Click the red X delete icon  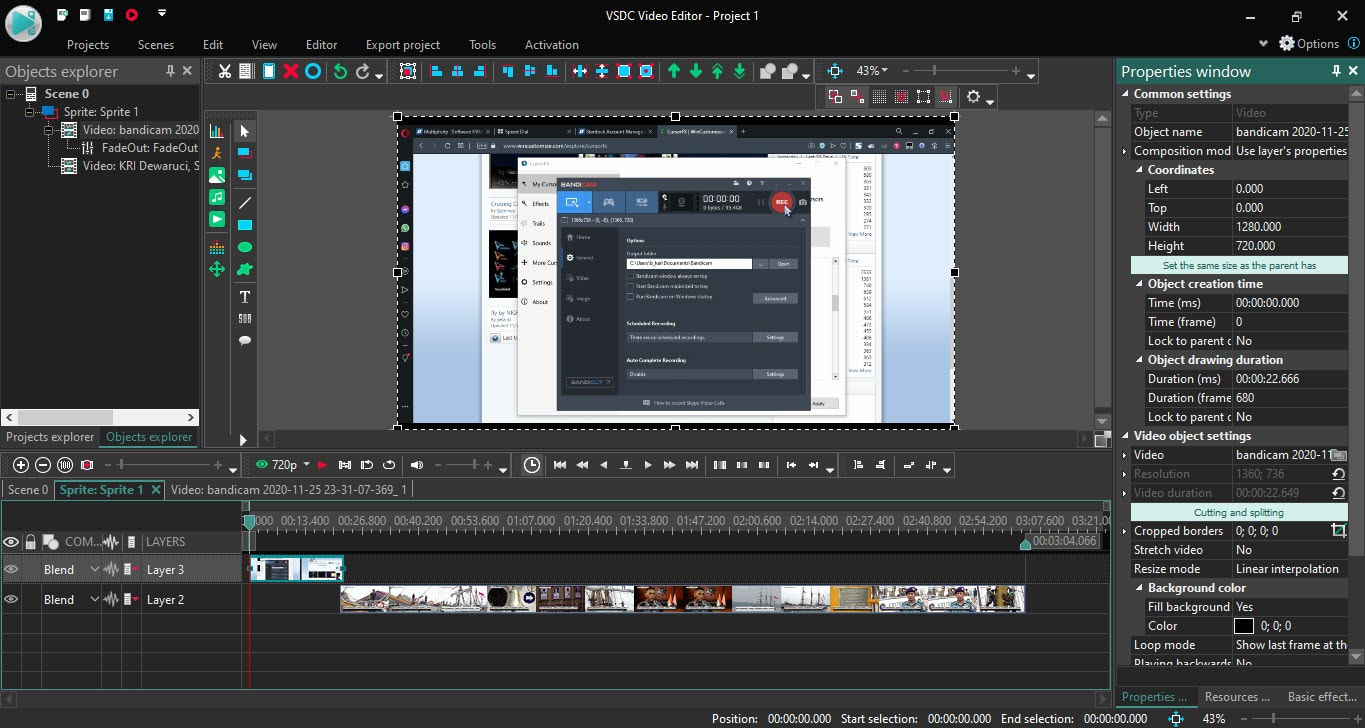coord(291,71)
